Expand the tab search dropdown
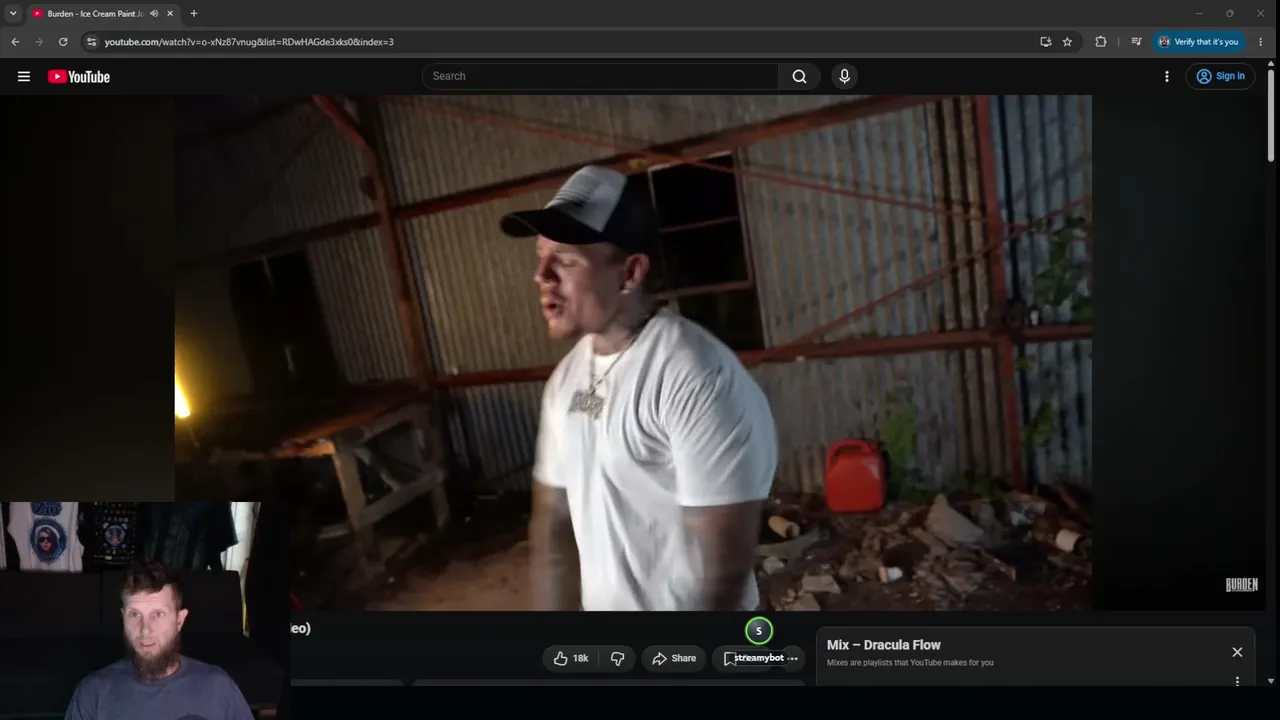The width and height of the screenshot is (1280, 720). pos(13,13)
